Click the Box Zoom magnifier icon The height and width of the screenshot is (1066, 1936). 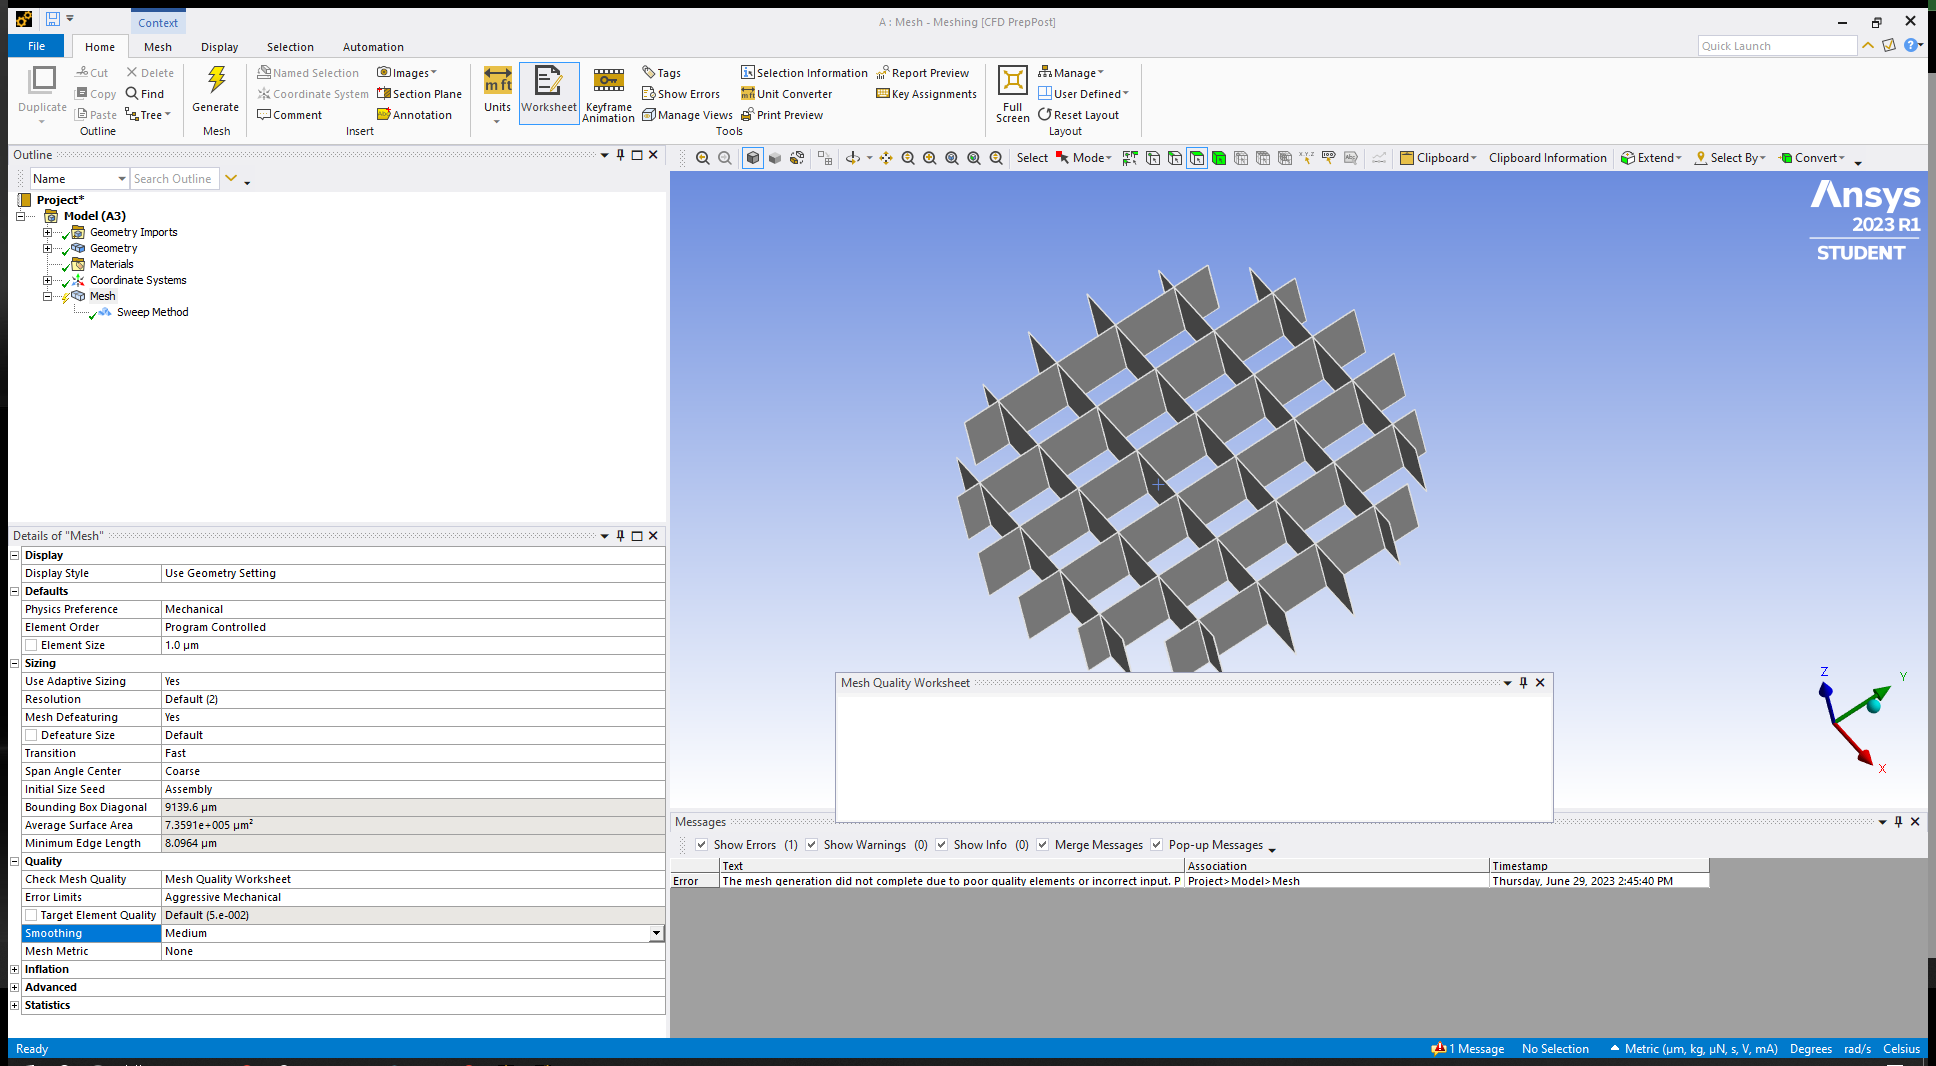(x=930, y=158)
